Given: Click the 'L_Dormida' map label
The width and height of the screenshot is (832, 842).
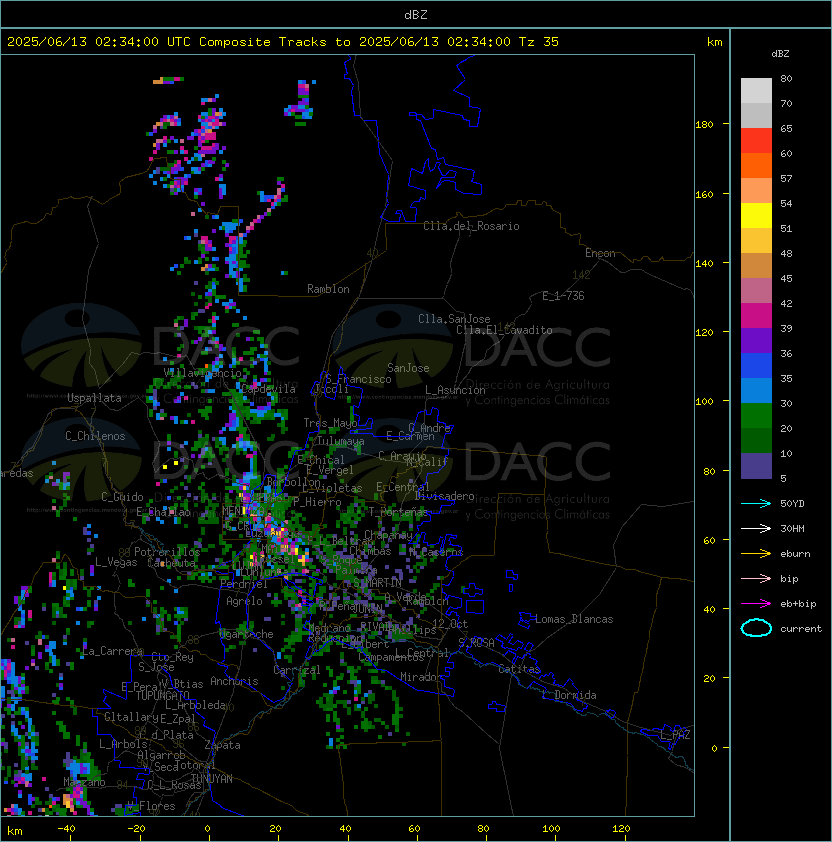Looking at the screenshot, I should click(x=569, y=695).
